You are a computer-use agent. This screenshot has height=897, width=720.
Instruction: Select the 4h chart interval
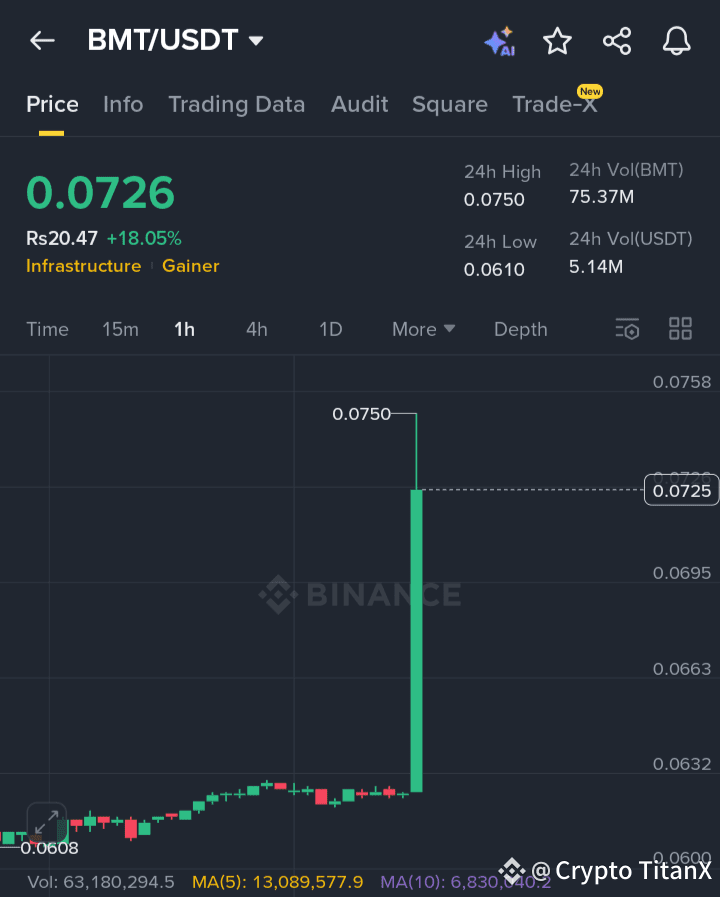tap(256, 330)
